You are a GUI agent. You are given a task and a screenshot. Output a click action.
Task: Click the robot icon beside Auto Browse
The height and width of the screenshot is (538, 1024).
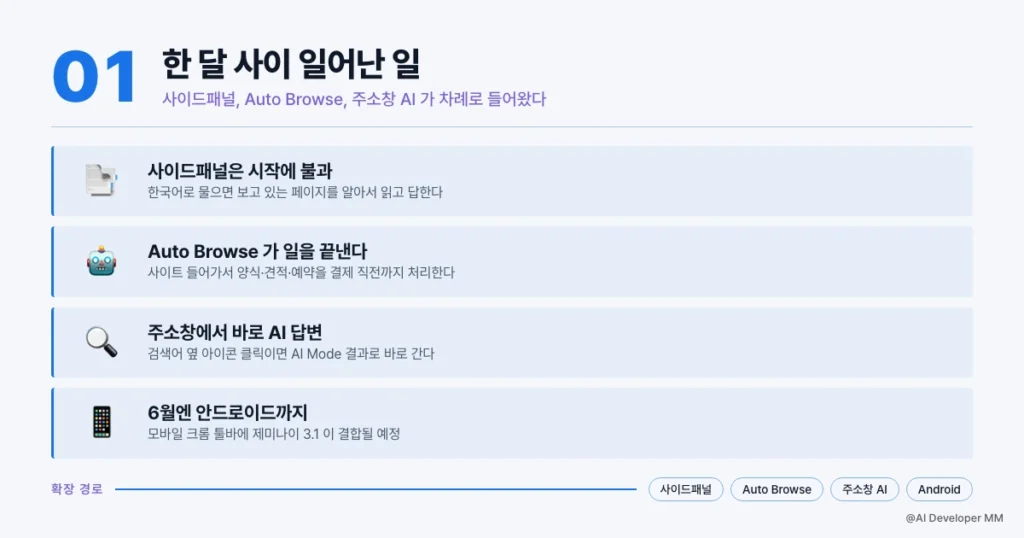(x=101, y=261)
